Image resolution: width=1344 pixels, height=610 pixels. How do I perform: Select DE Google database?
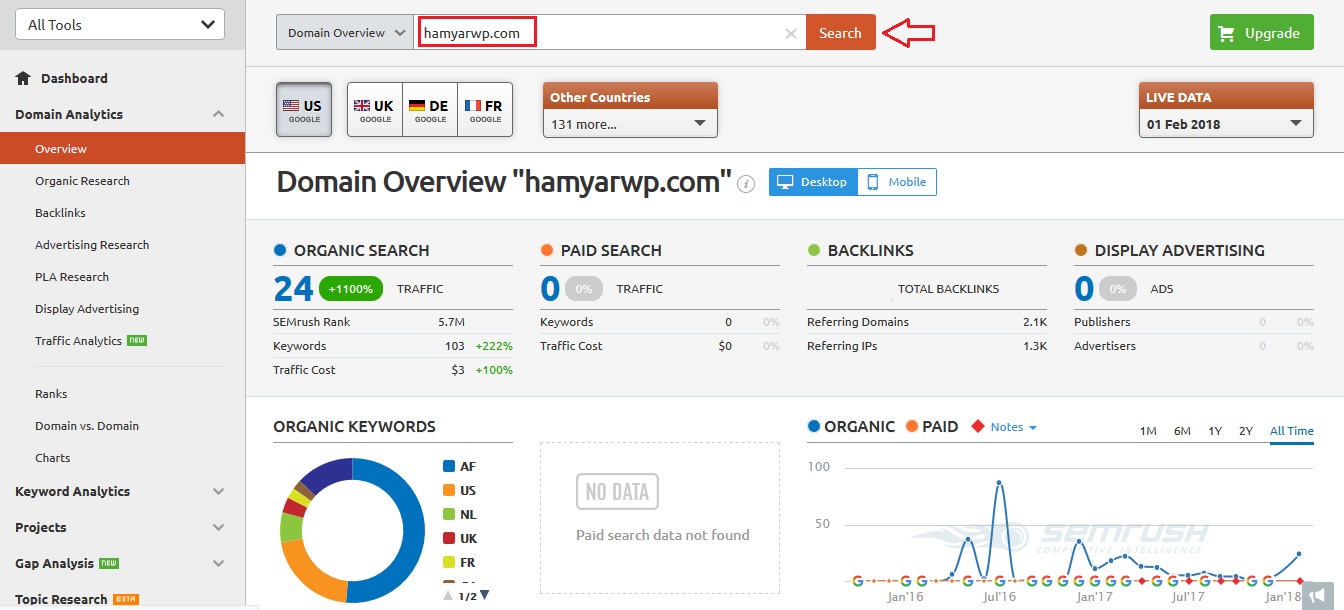[x=430, y=110]
